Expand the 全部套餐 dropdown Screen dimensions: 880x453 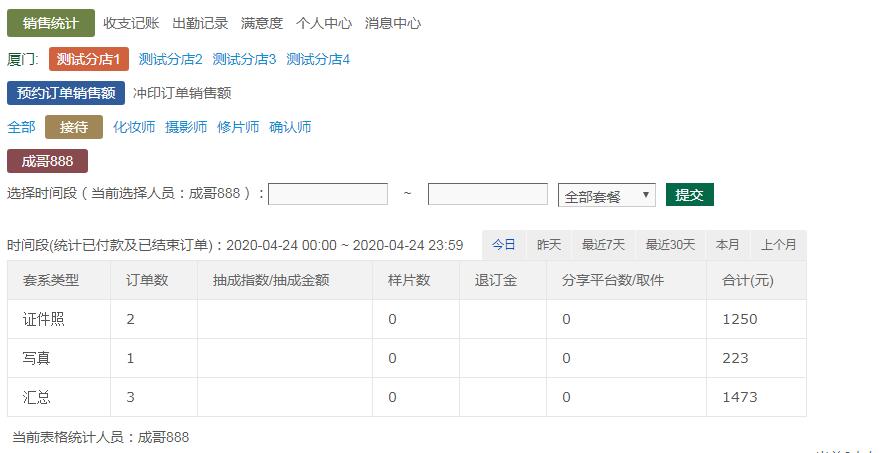pos(606,196)
